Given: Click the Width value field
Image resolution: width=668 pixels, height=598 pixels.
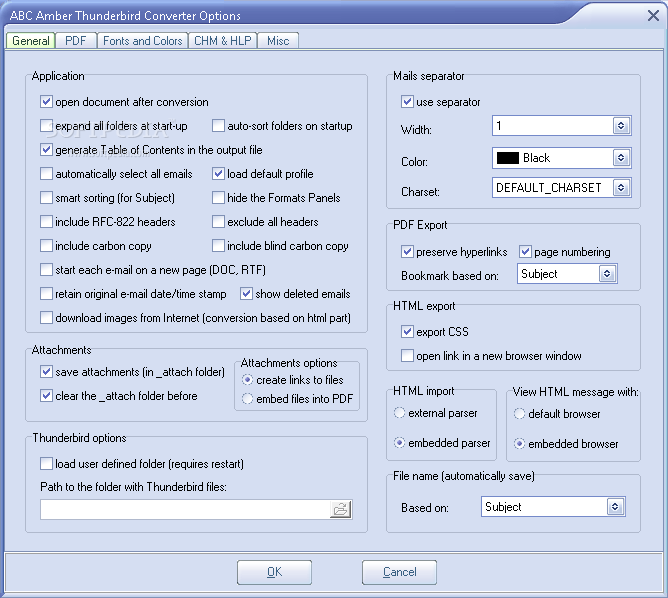Looking at the screenshot, I should (553, 126).
